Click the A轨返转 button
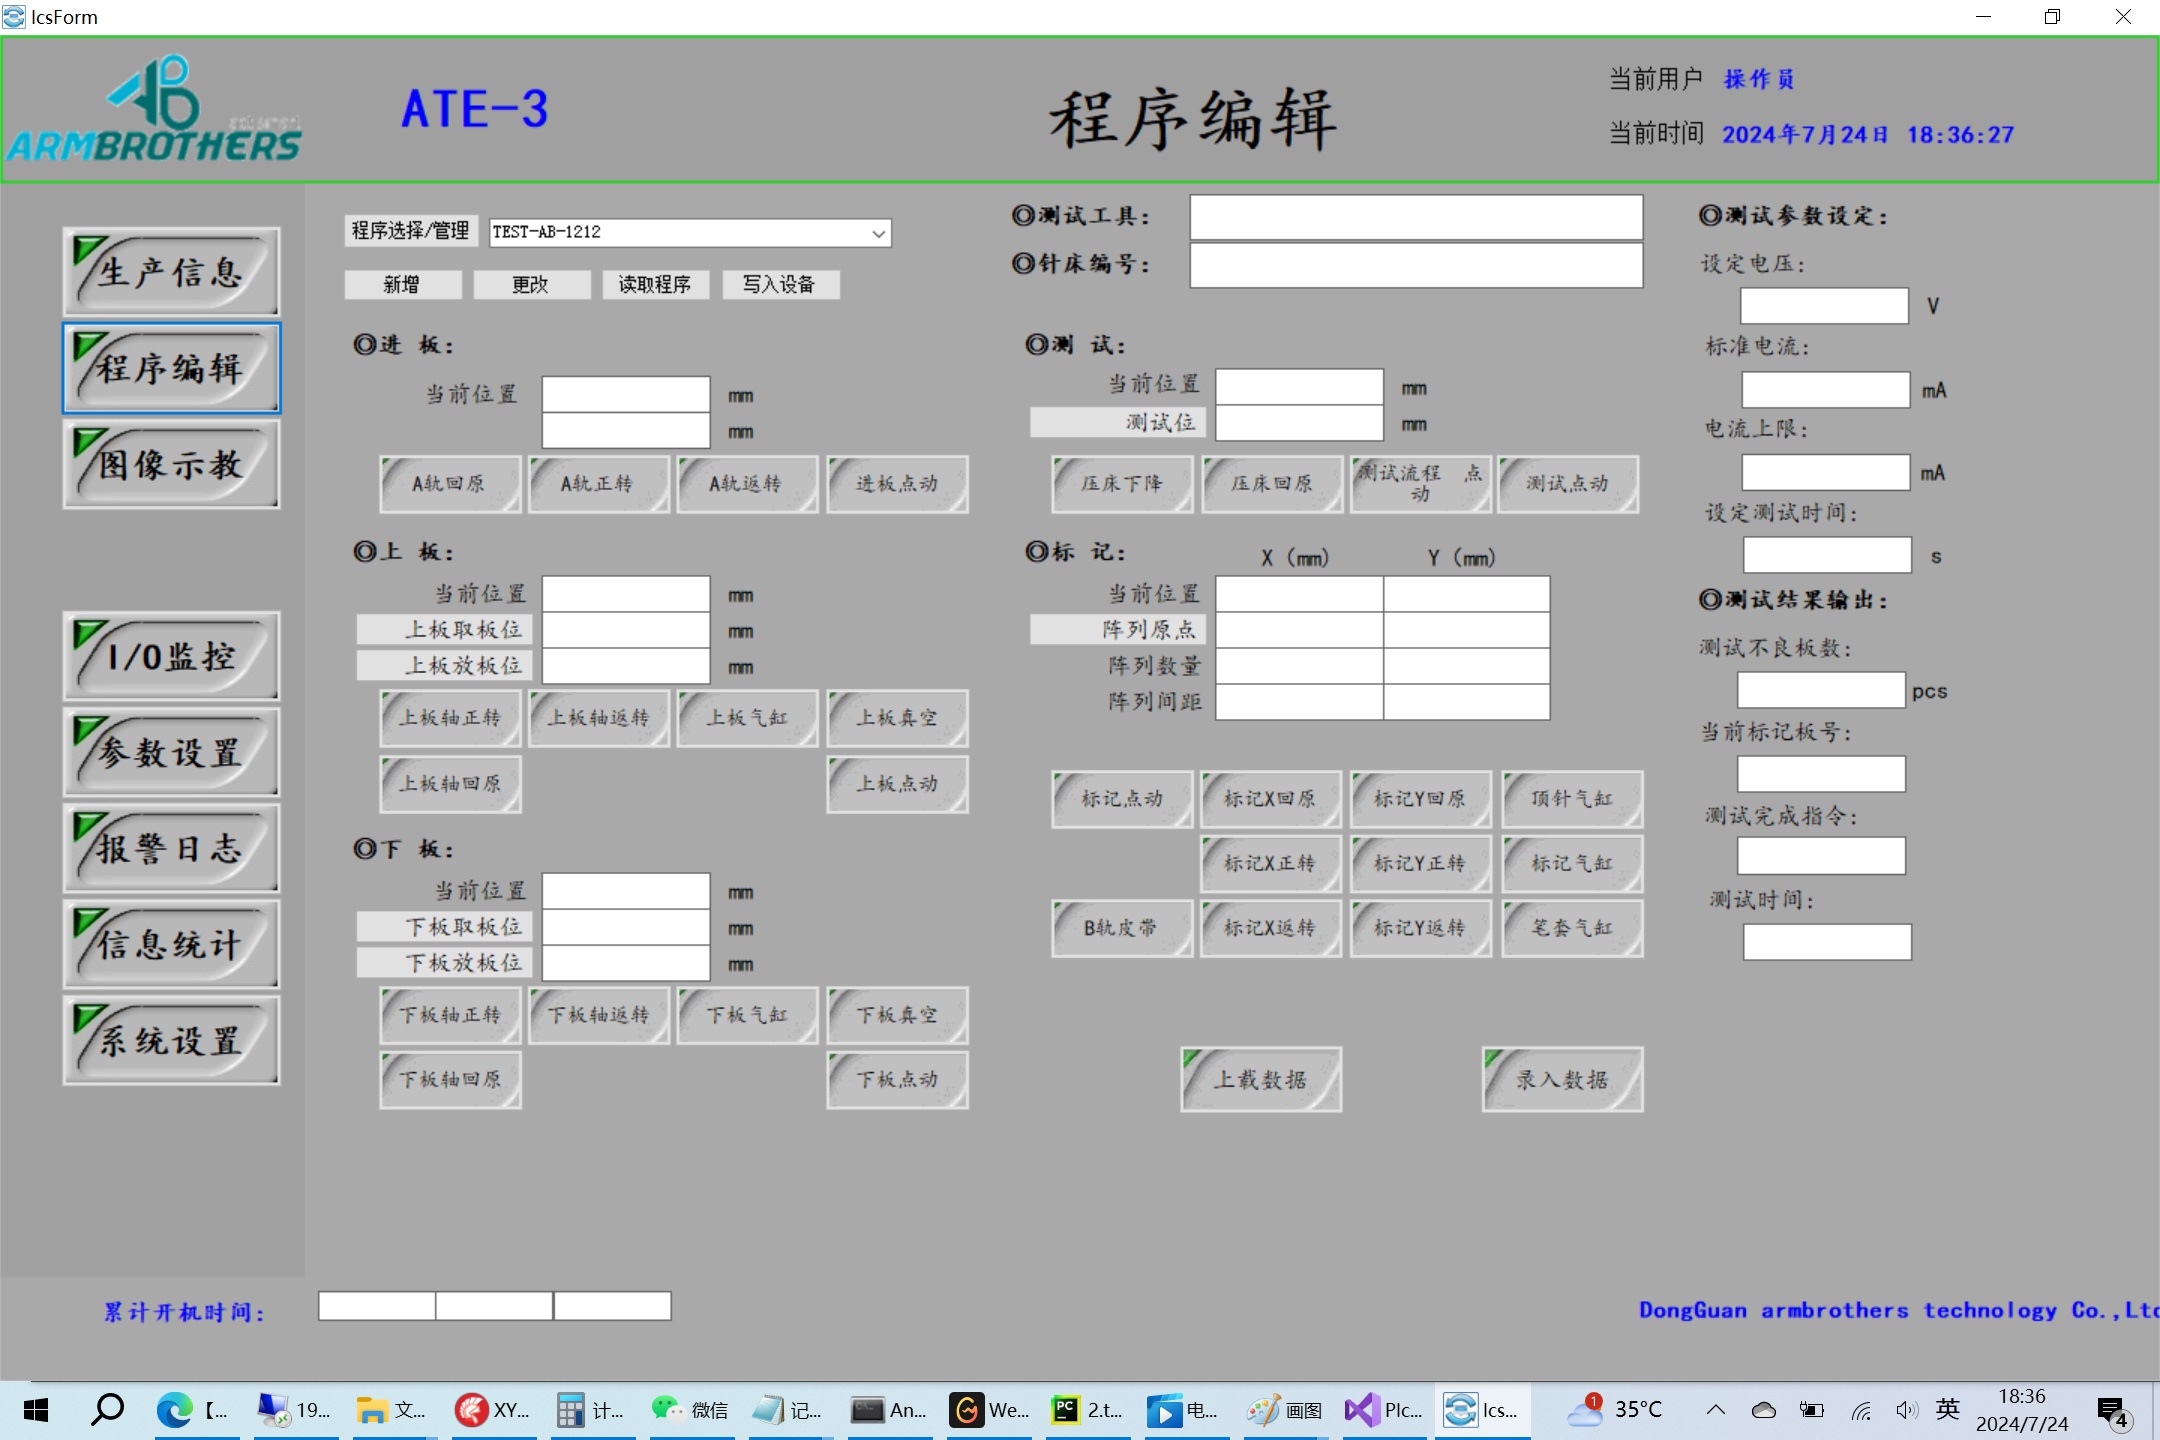The image size is (2160, 1440). (747, 484)
